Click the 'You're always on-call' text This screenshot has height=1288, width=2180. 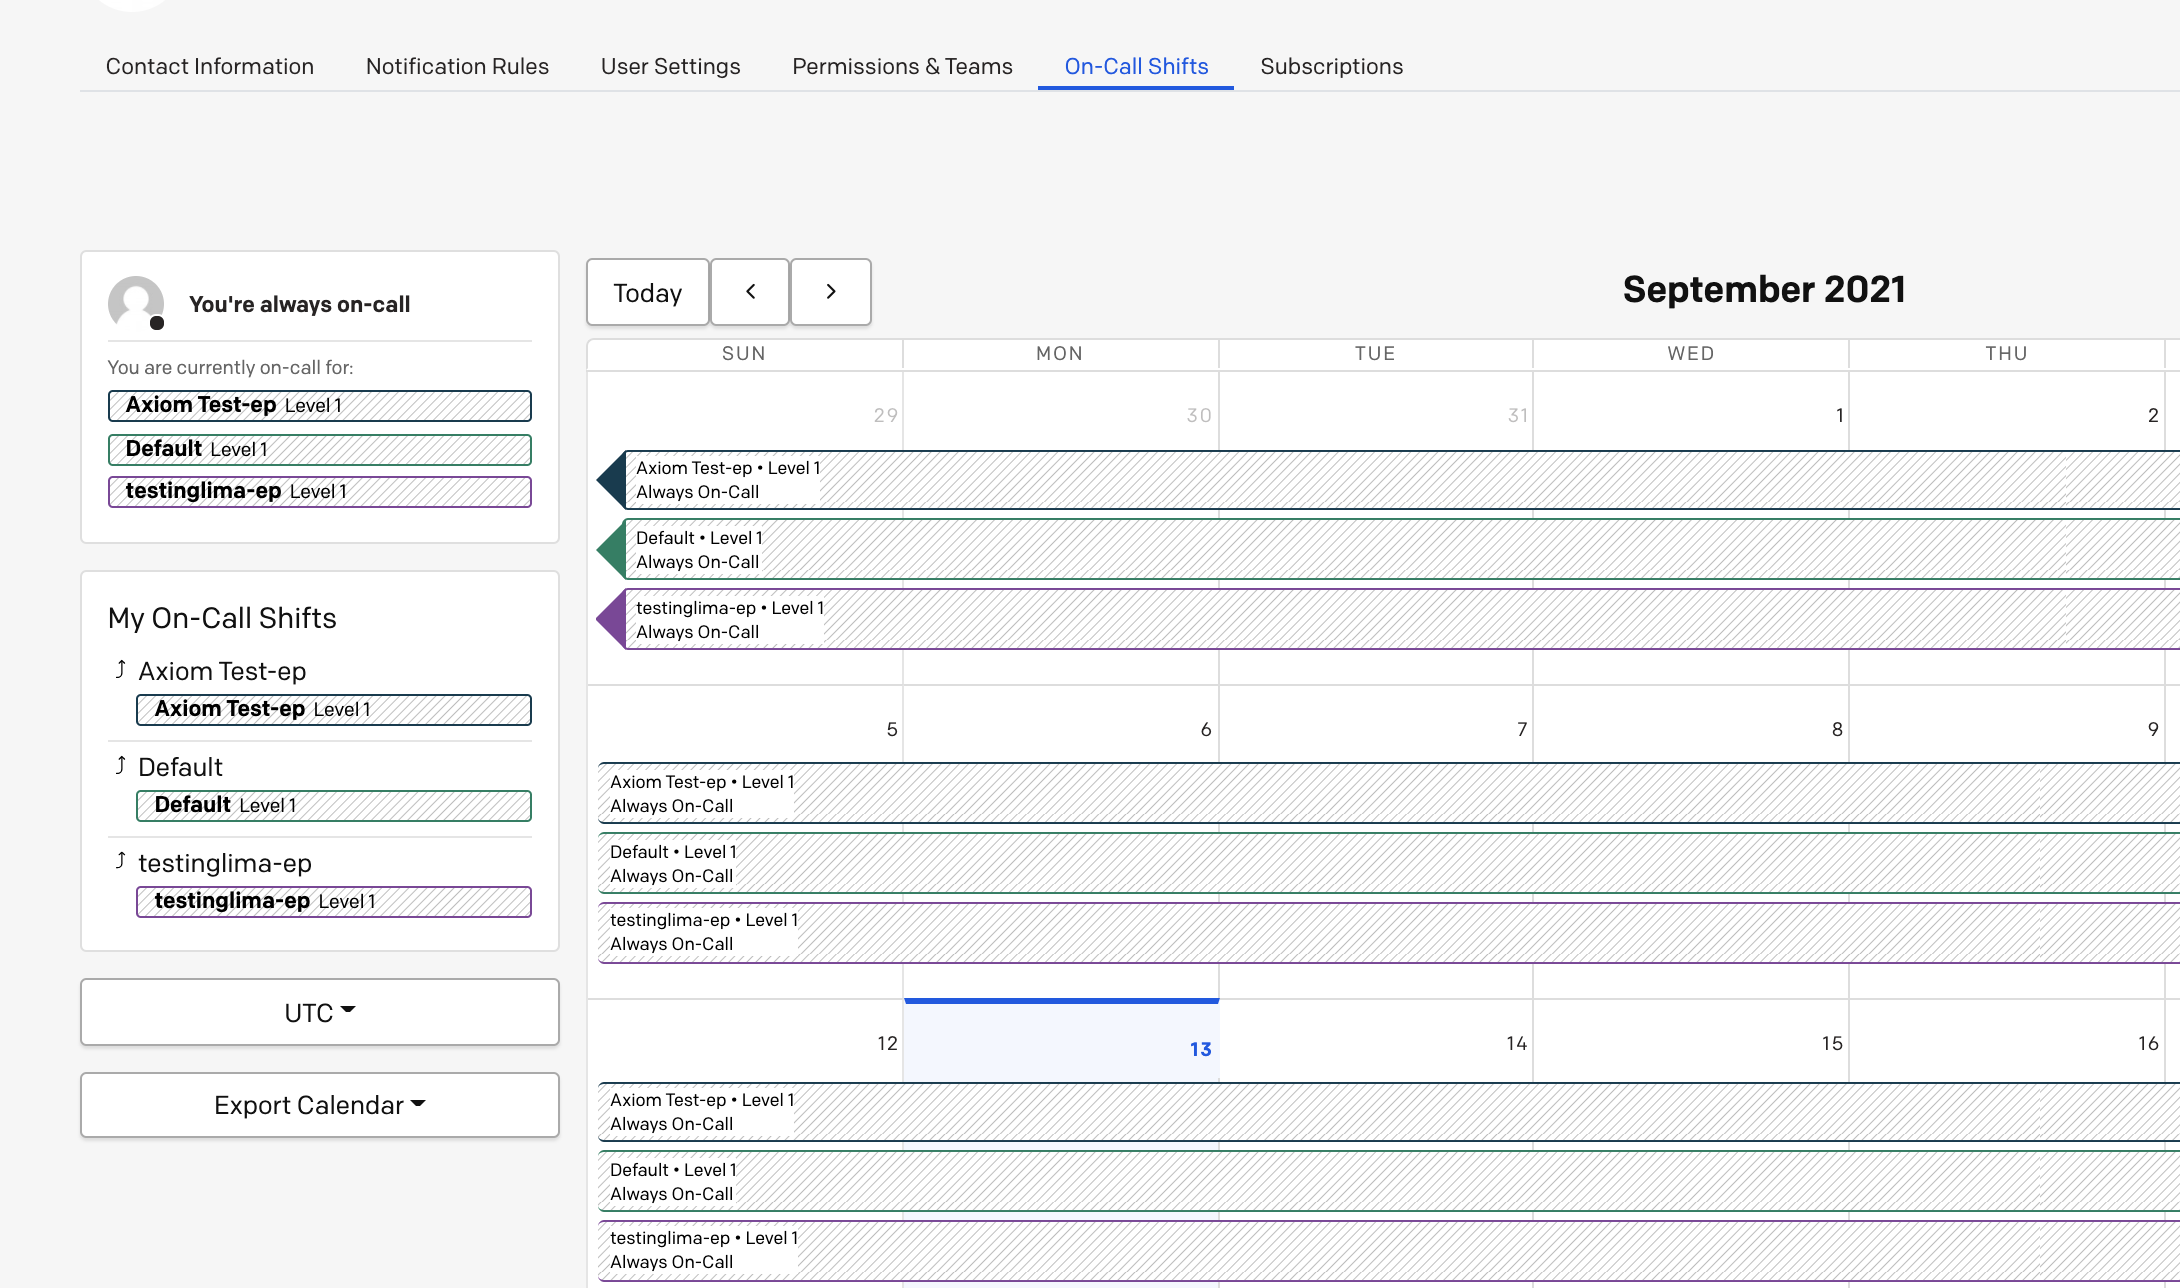[x=299, y=304]
